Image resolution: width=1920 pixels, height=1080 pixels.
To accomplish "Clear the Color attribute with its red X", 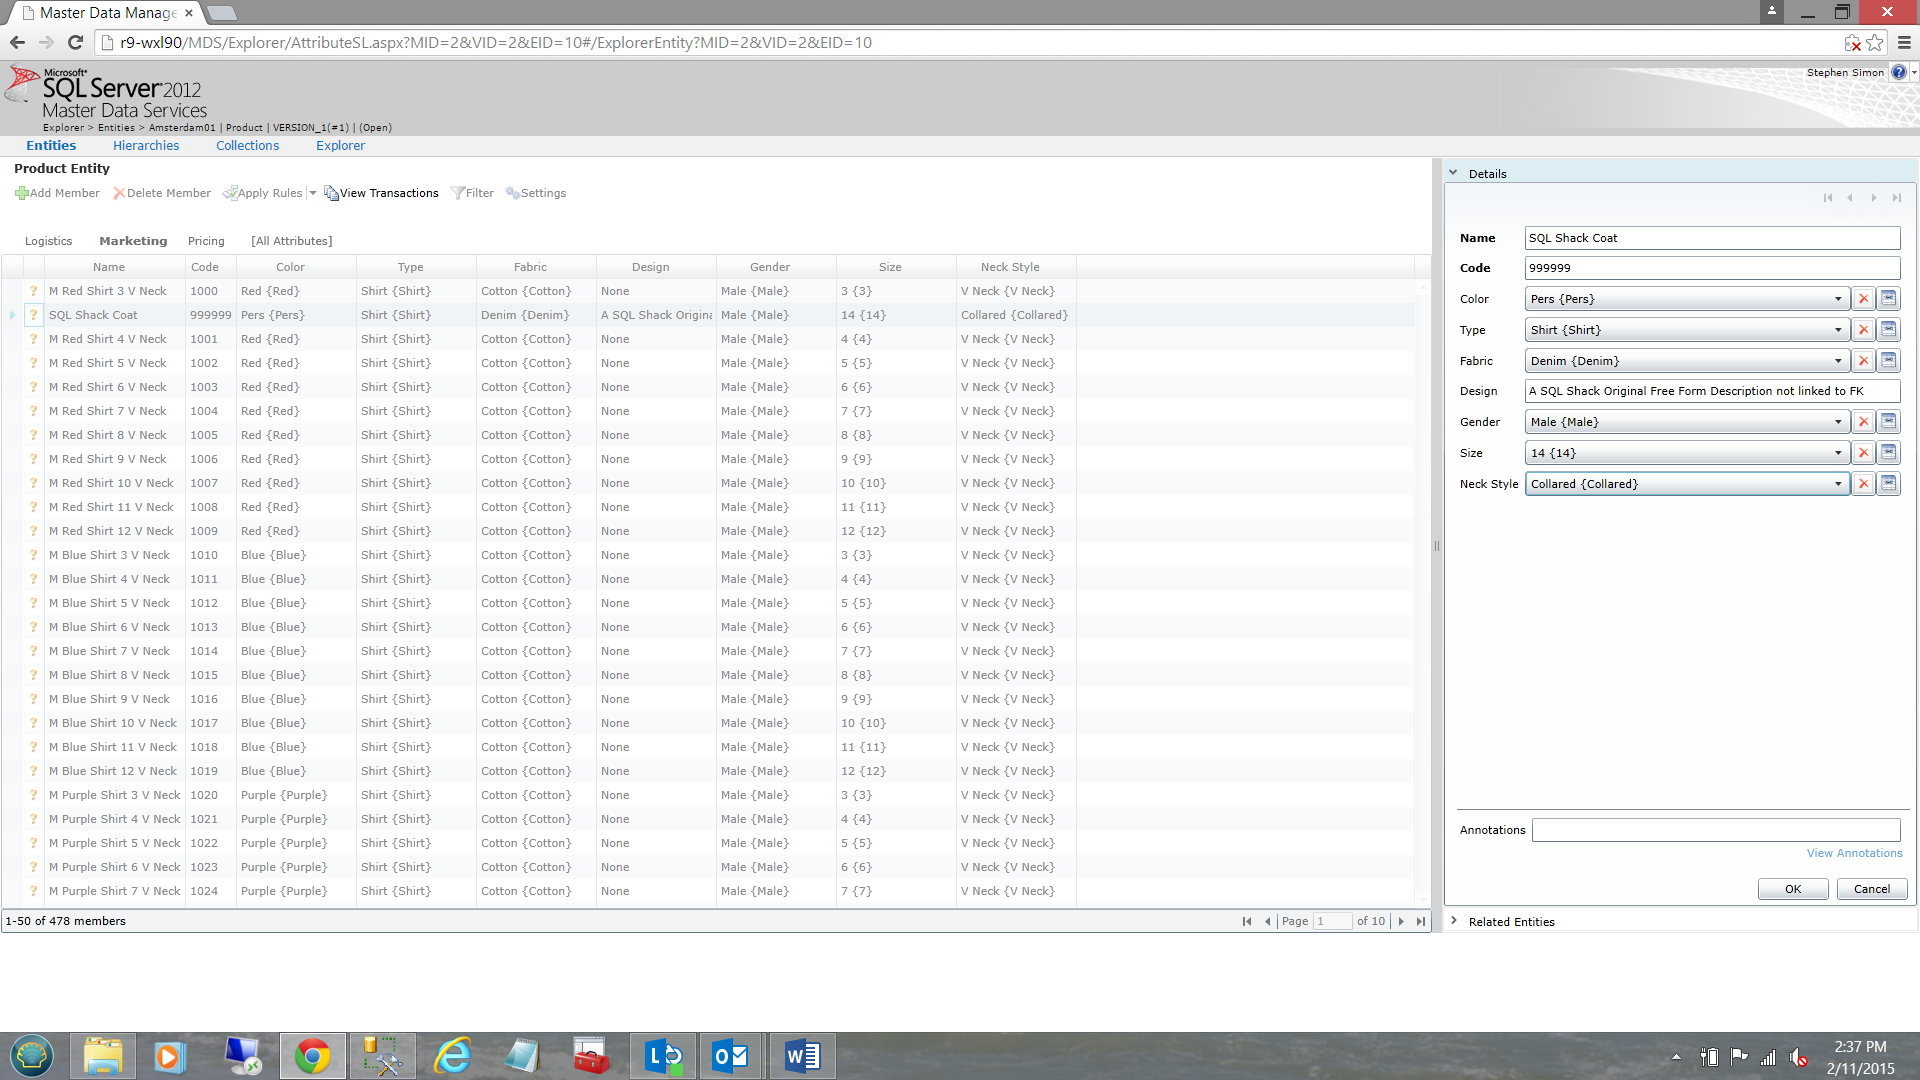I will tap(1863, 299).
